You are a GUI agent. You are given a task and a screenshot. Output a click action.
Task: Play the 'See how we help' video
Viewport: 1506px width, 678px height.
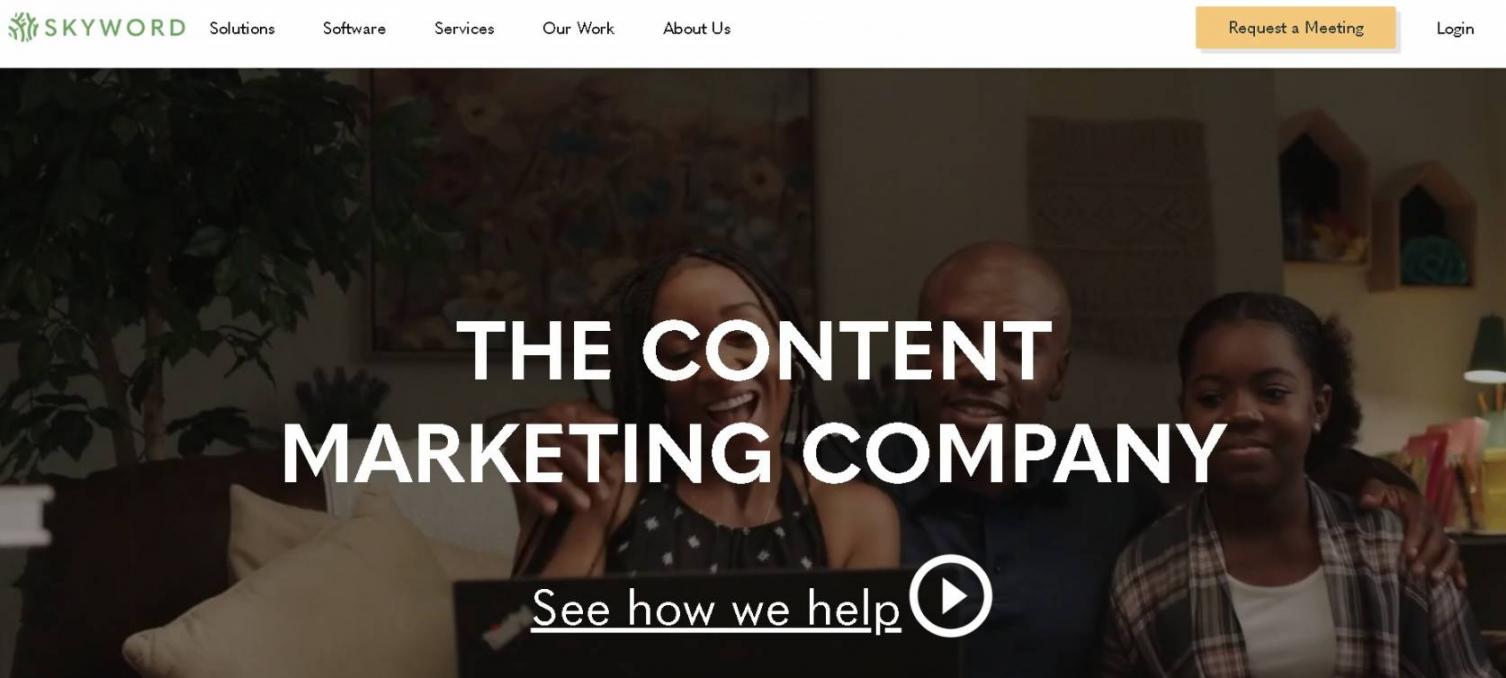950,596
